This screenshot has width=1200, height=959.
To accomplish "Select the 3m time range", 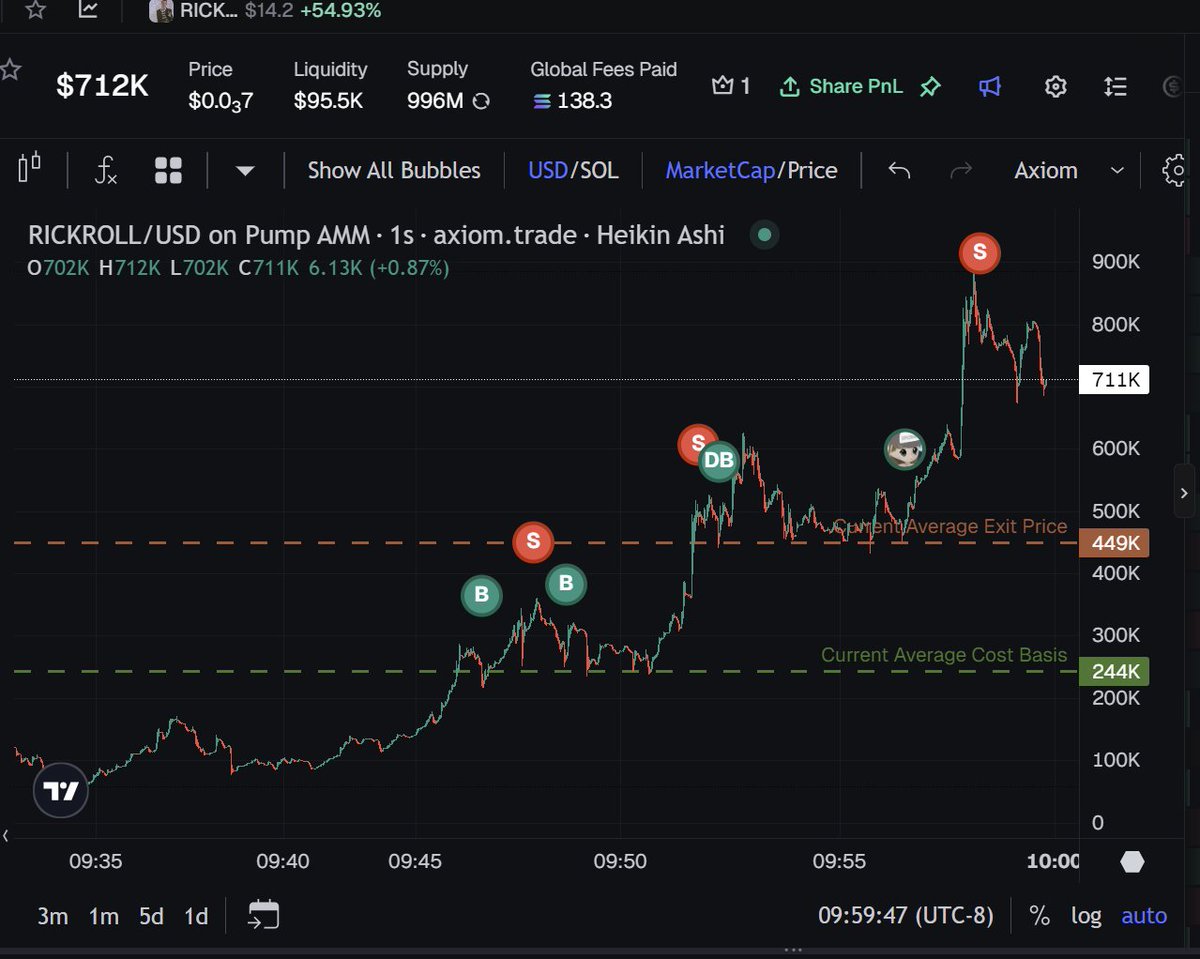I will point(53,916).
